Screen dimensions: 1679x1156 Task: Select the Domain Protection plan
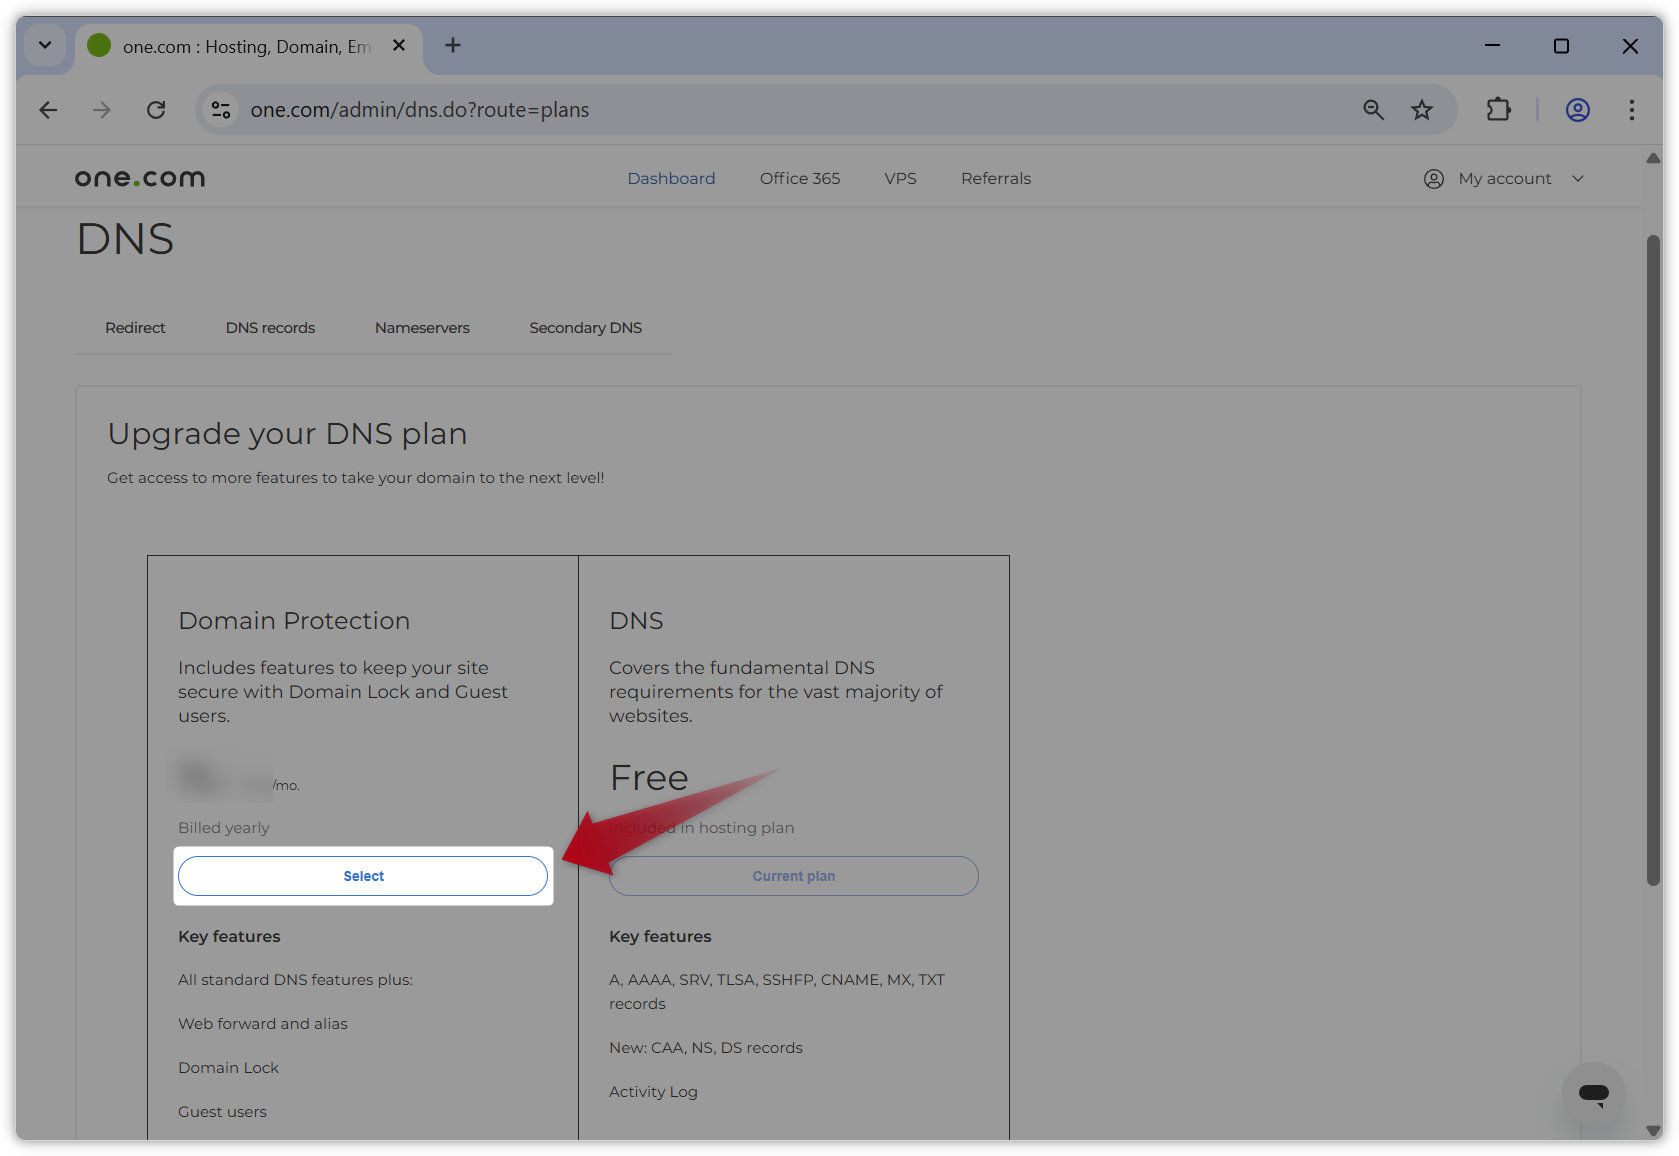363,875
